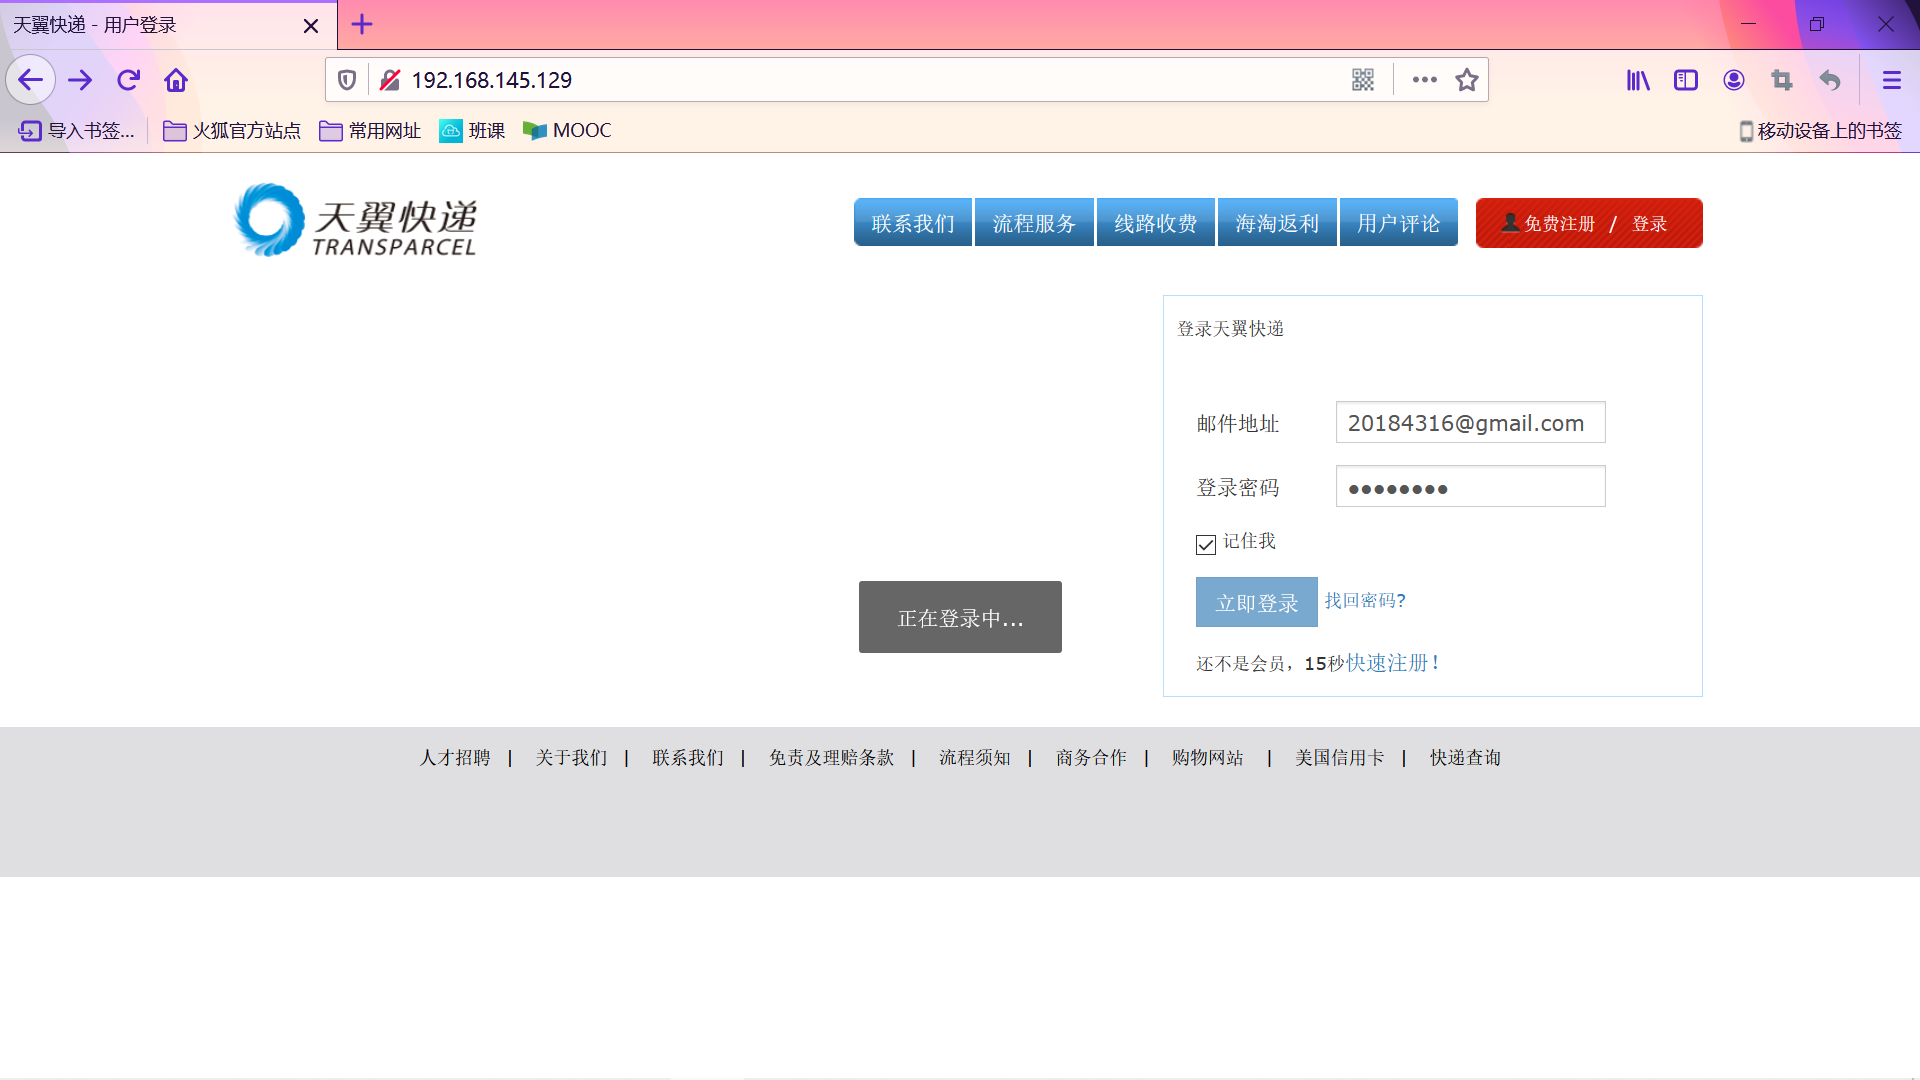Open the Firefox account avatar icon

click(1734, 80)
